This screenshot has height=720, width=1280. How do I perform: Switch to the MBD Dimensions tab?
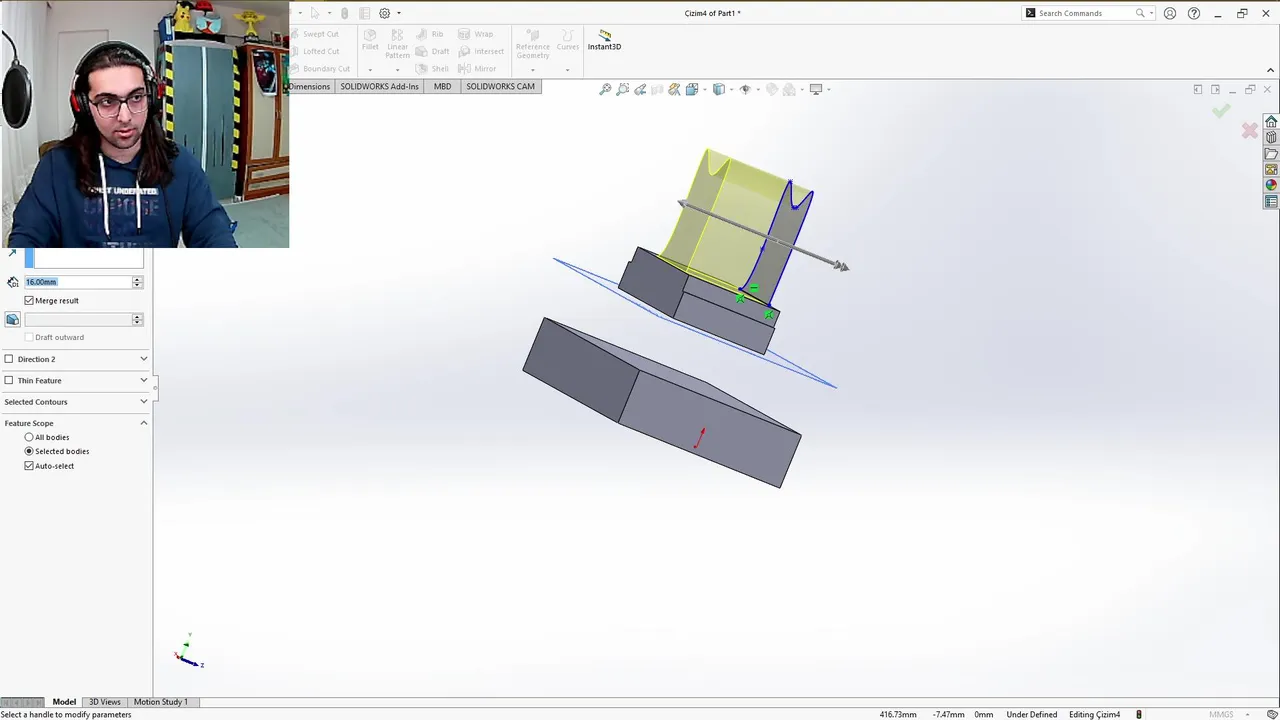(309, 86)
